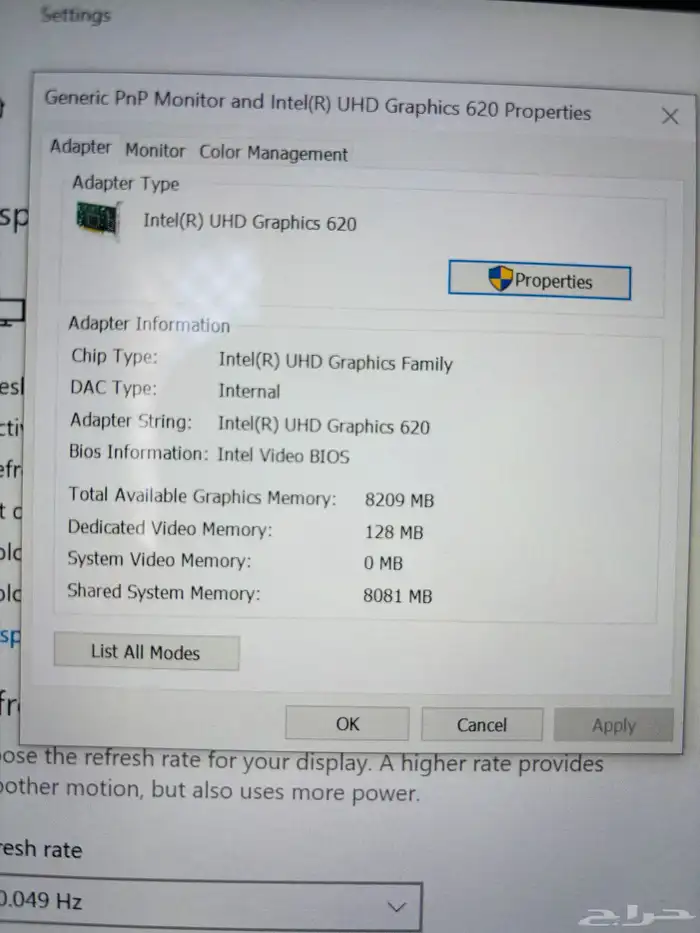Viewport: 700px width, 933px height.
Task: Select the Adapter tab
Action: click(81, 147)
